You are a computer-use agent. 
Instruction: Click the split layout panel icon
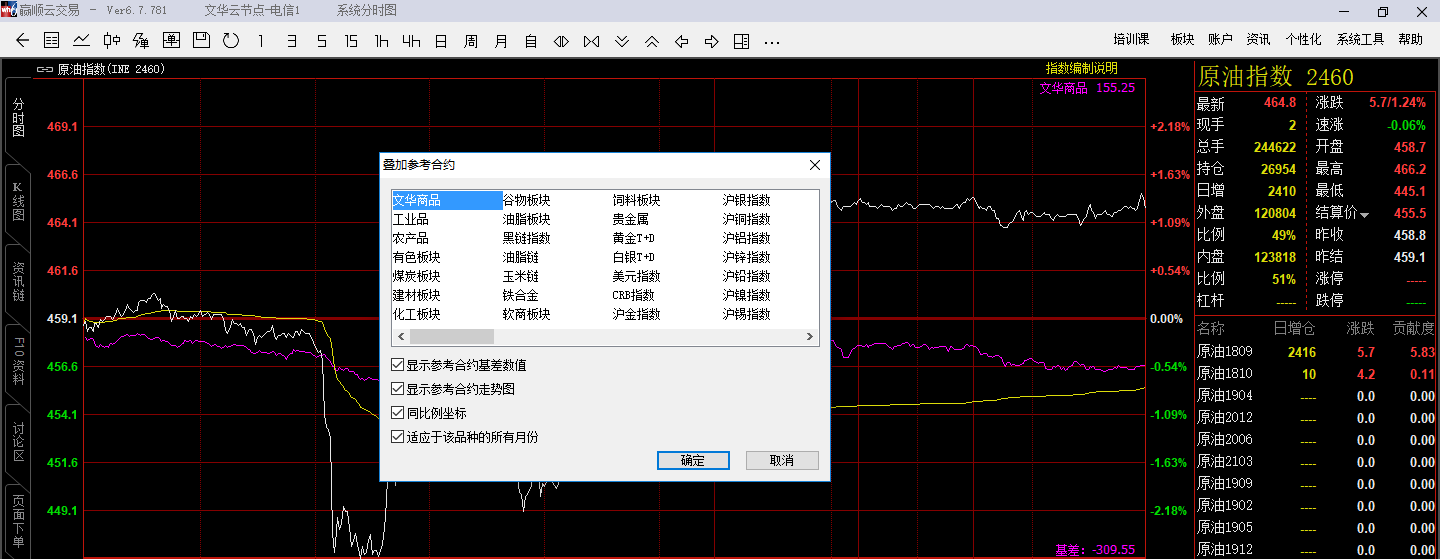tap(741, 41)
